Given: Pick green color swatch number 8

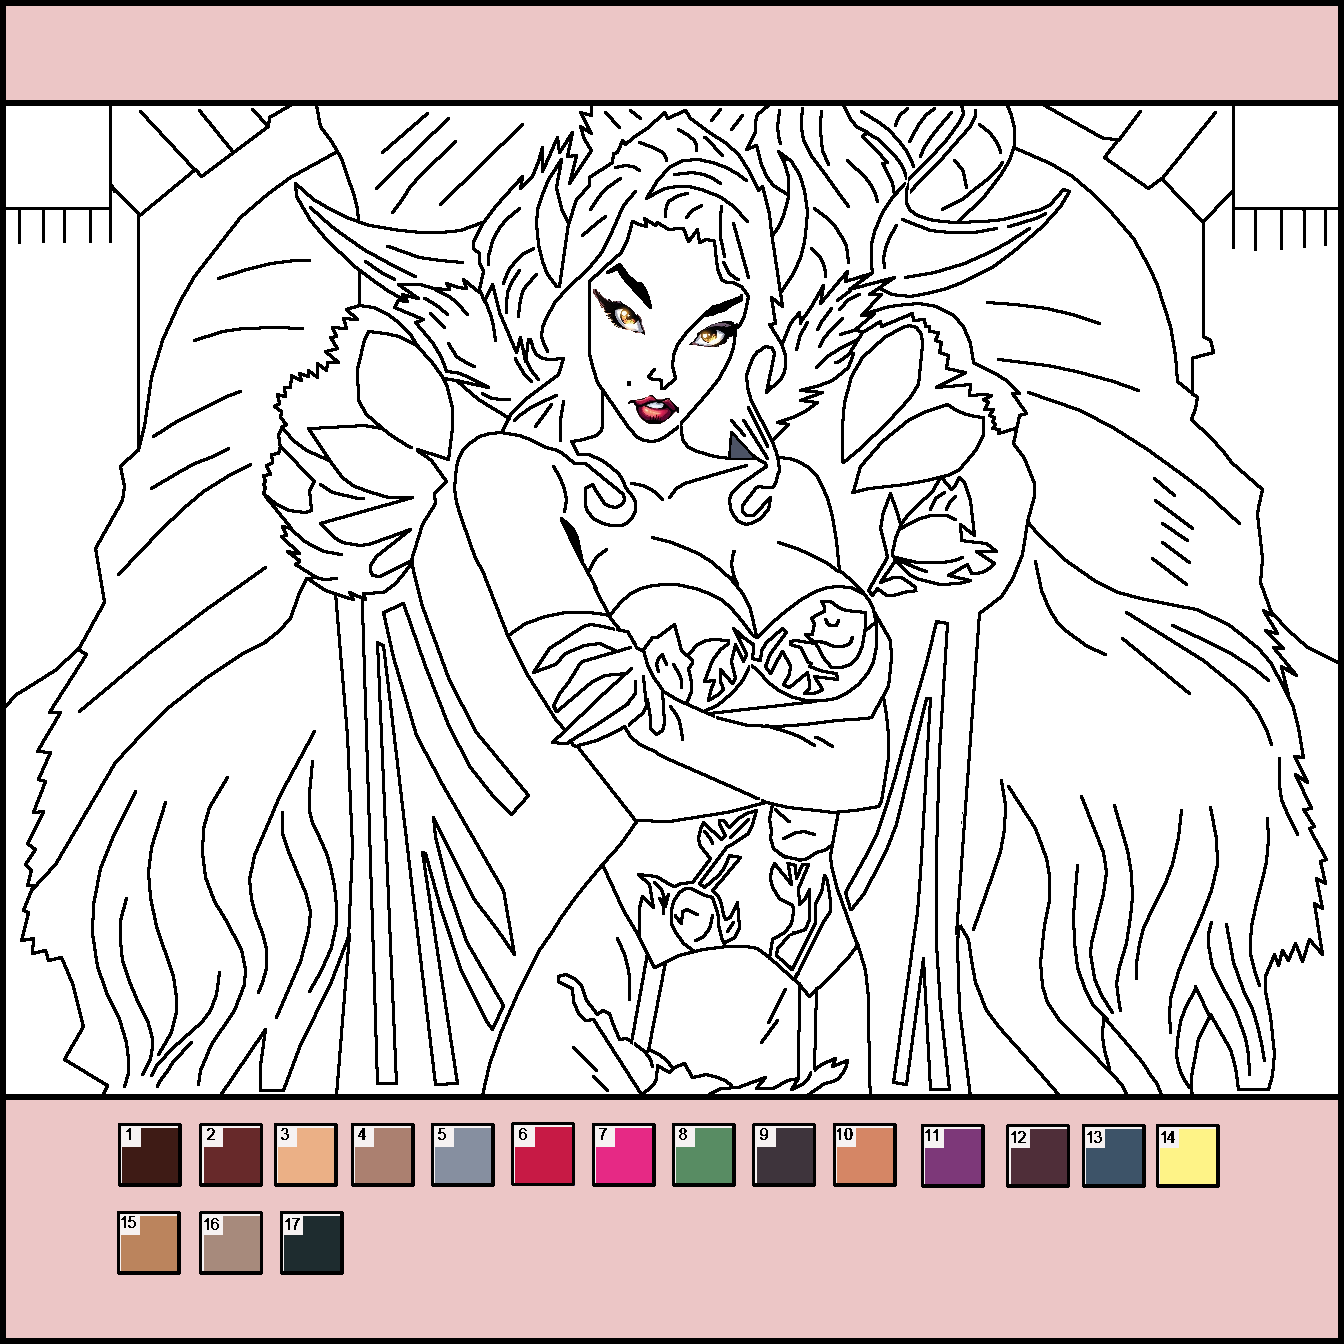Looking at the screenshot, I should point(704,1155).
